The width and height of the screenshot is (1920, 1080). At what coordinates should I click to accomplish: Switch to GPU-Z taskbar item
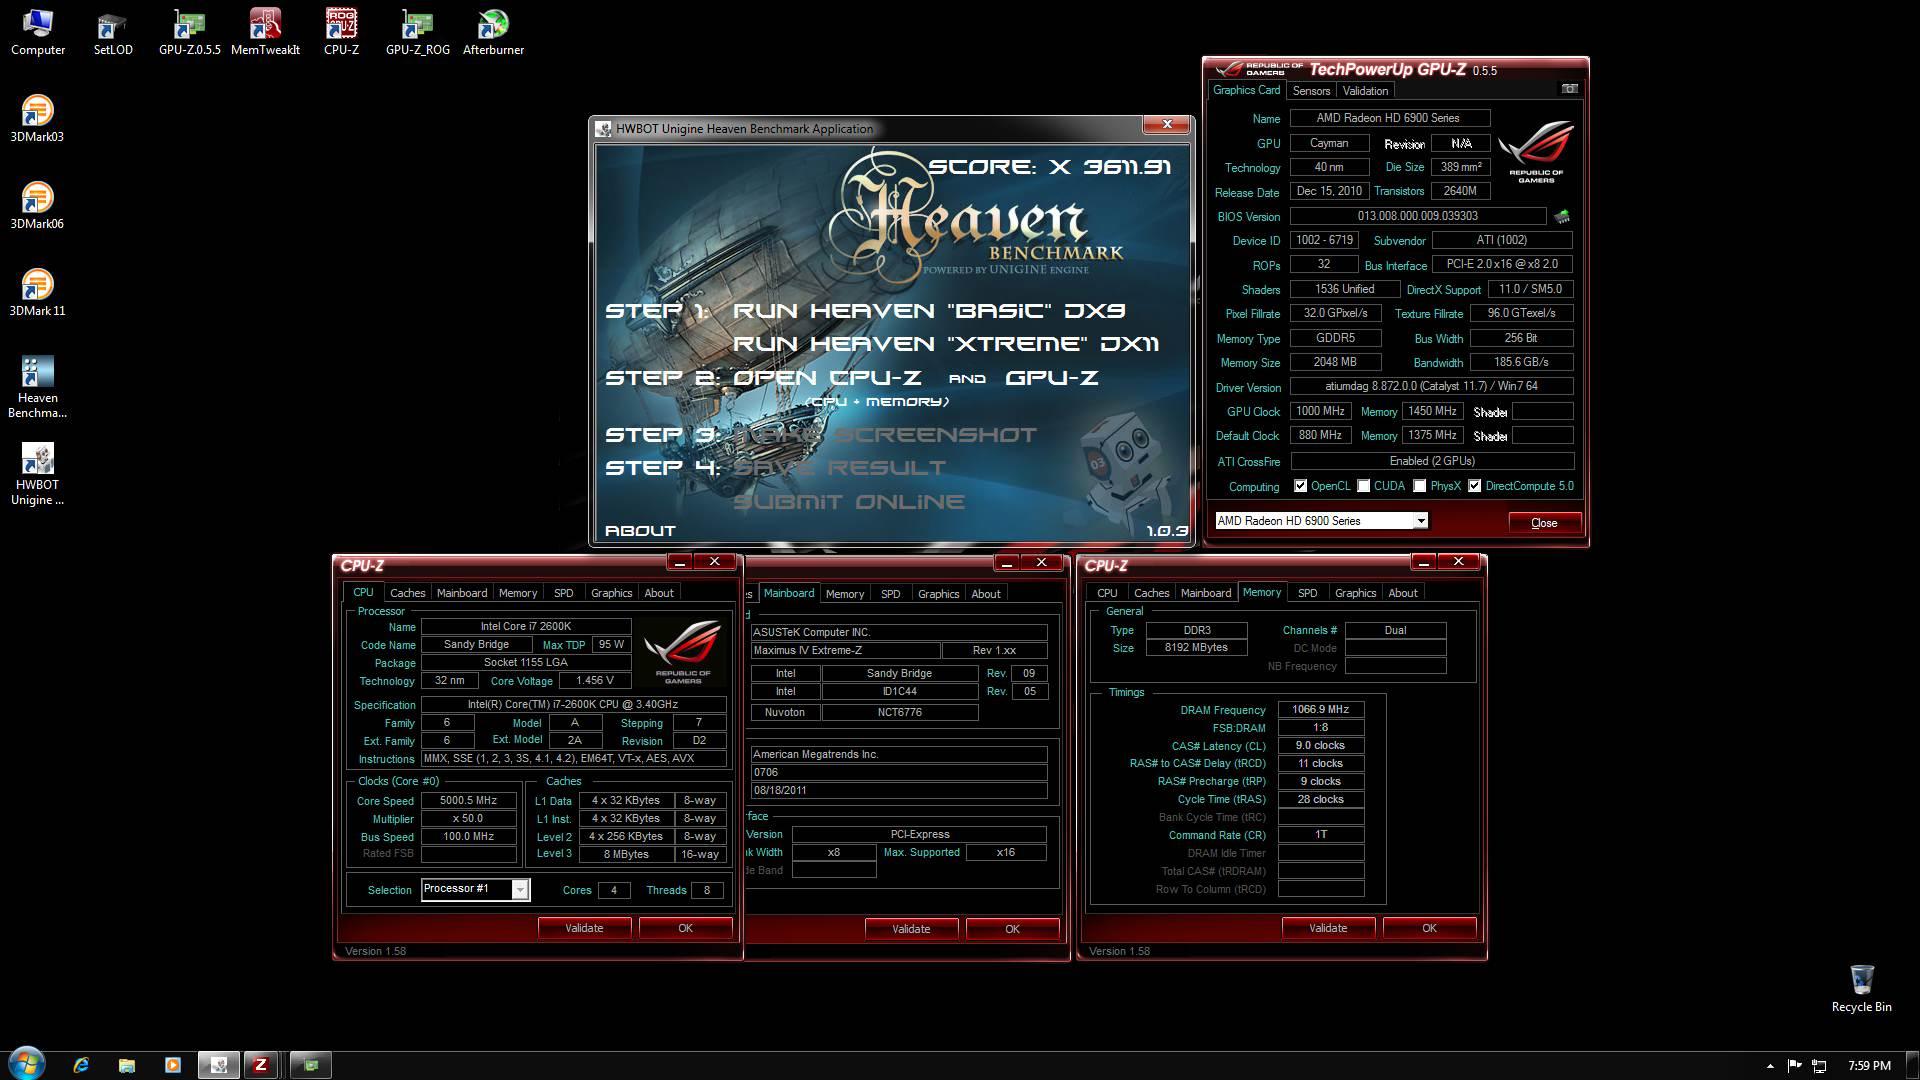coord(310,1065)
